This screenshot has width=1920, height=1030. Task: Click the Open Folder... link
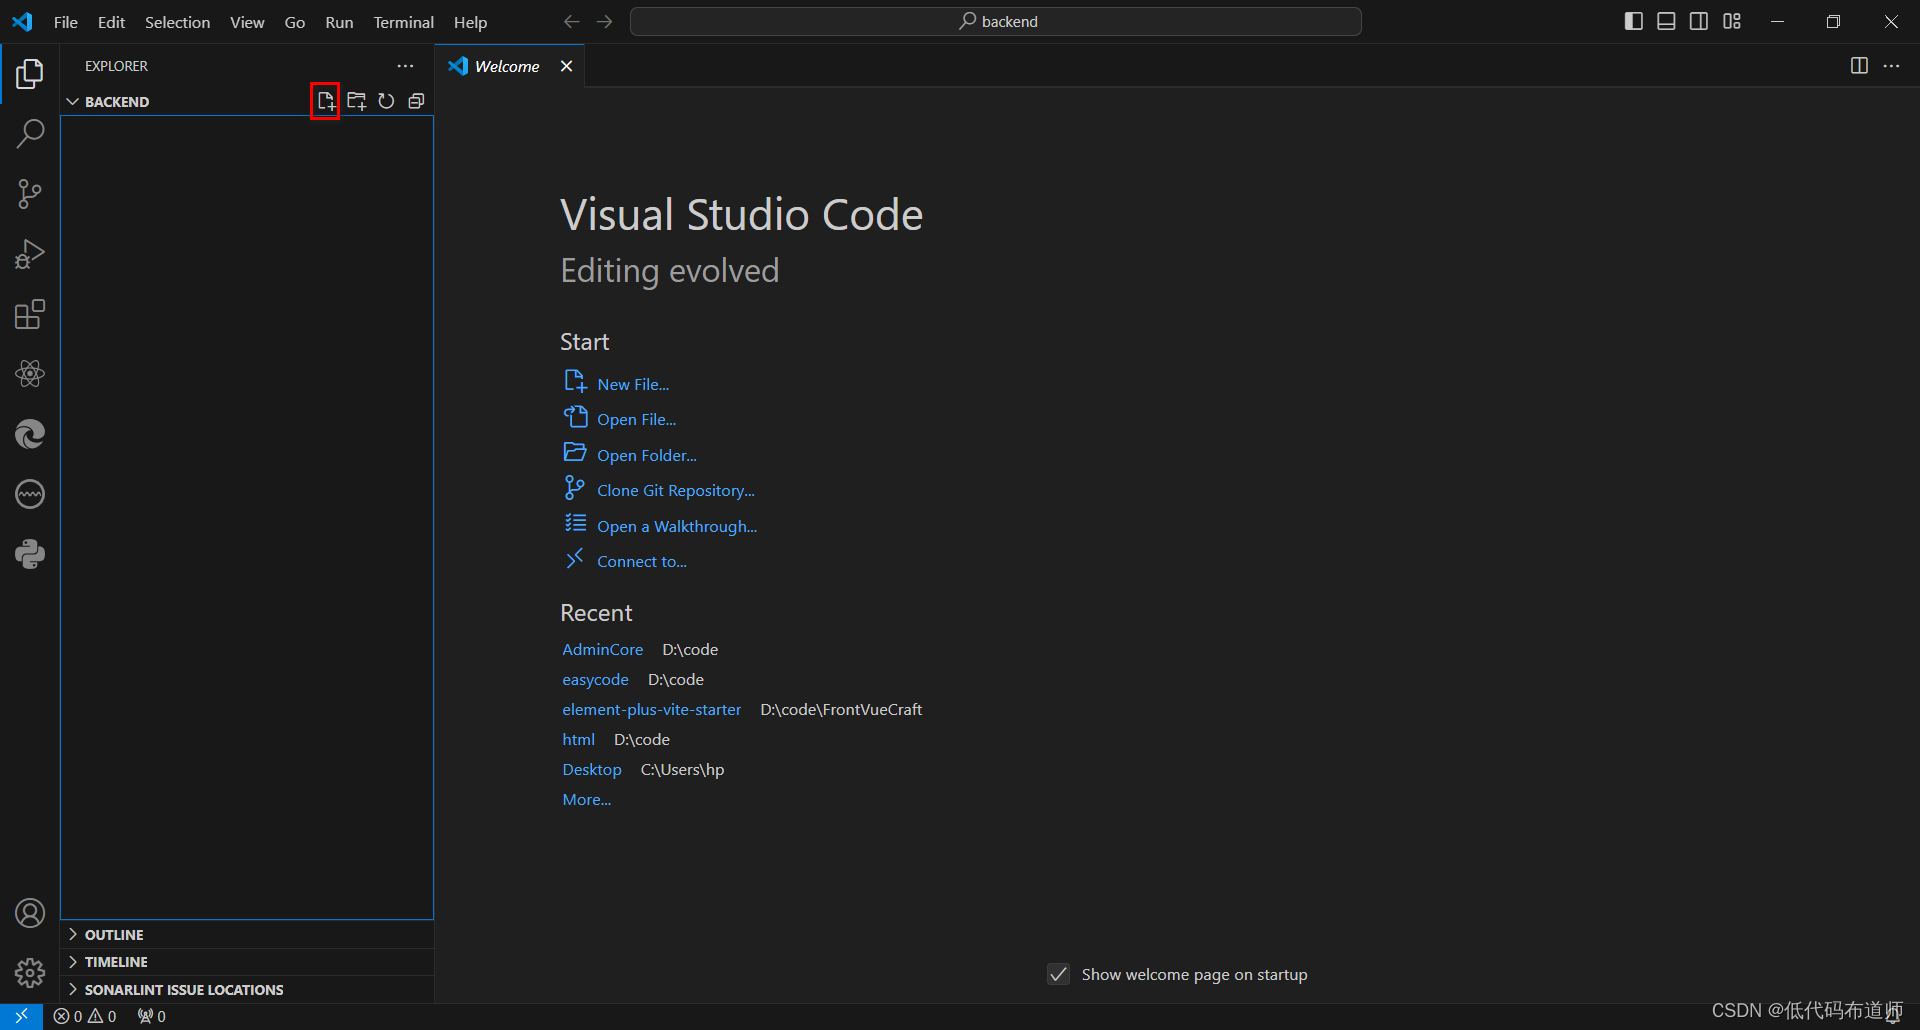(x=647, y=455)
